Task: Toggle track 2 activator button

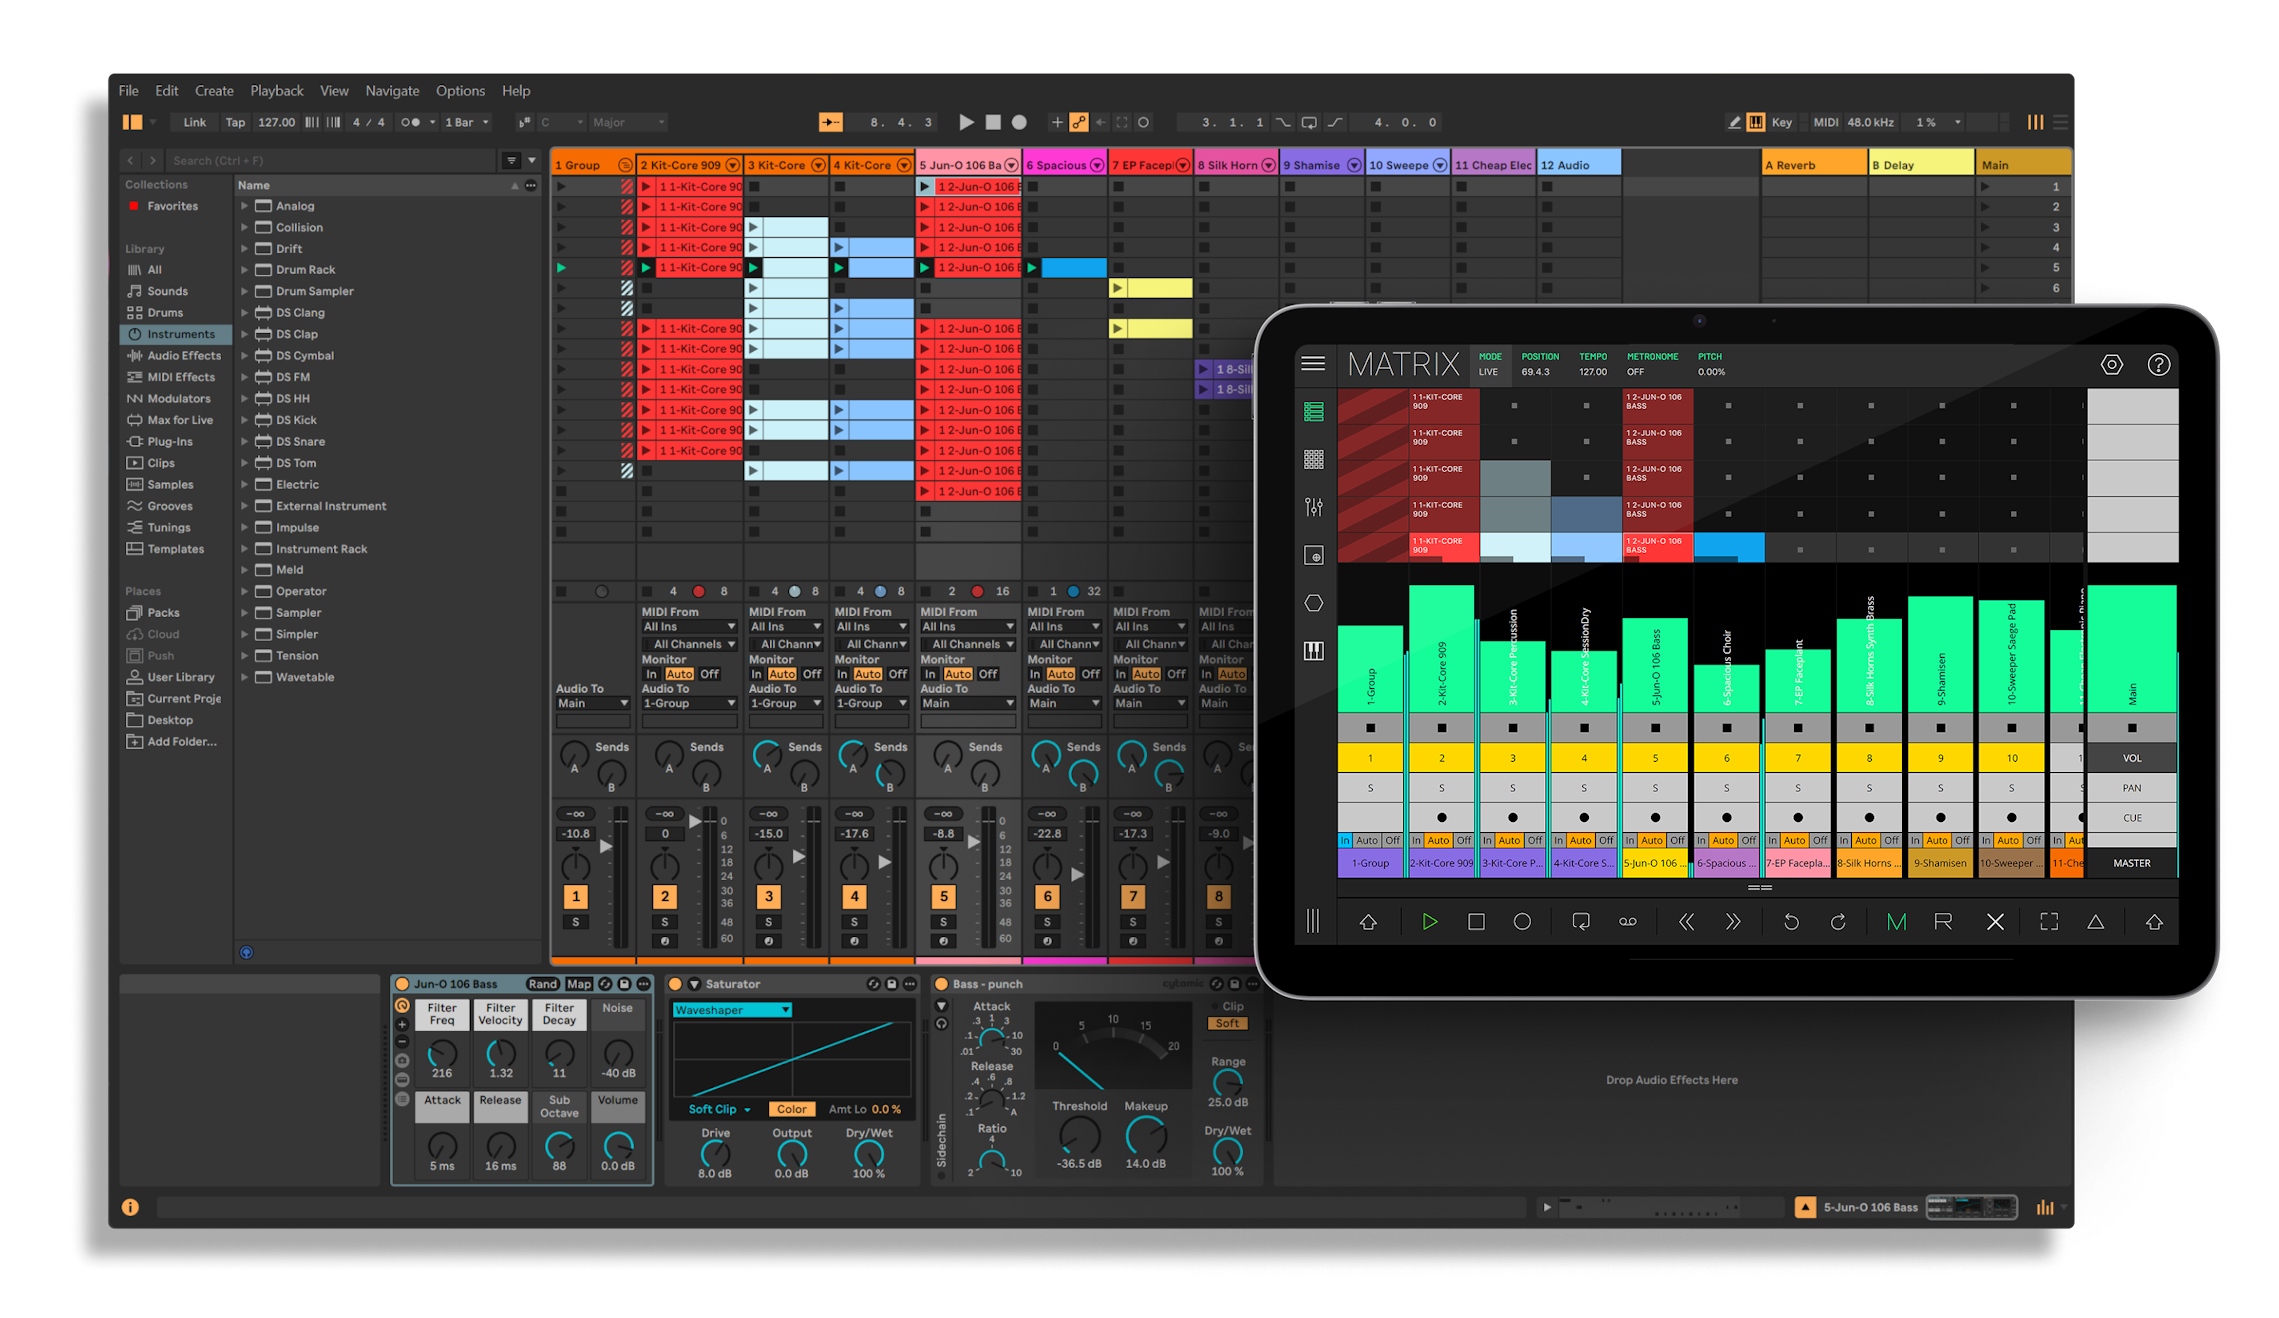Action: coord(665,897)
